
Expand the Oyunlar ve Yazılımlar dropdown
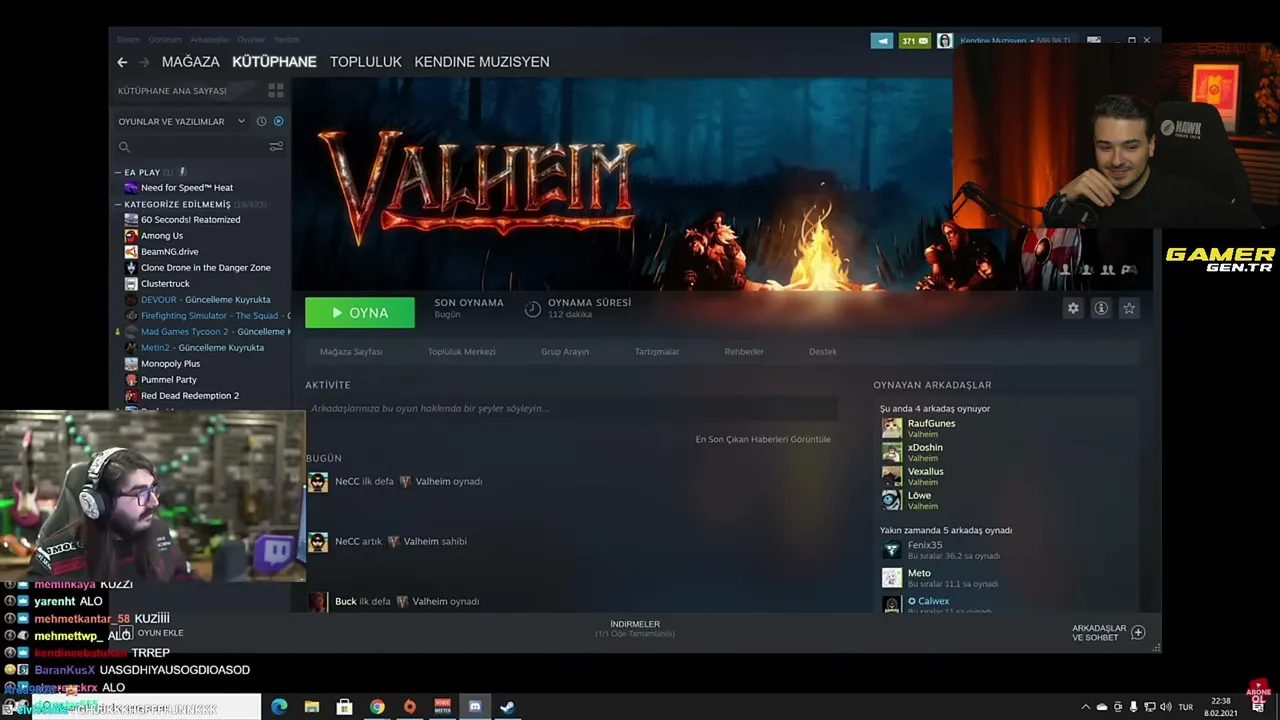(x=241, y=121)
